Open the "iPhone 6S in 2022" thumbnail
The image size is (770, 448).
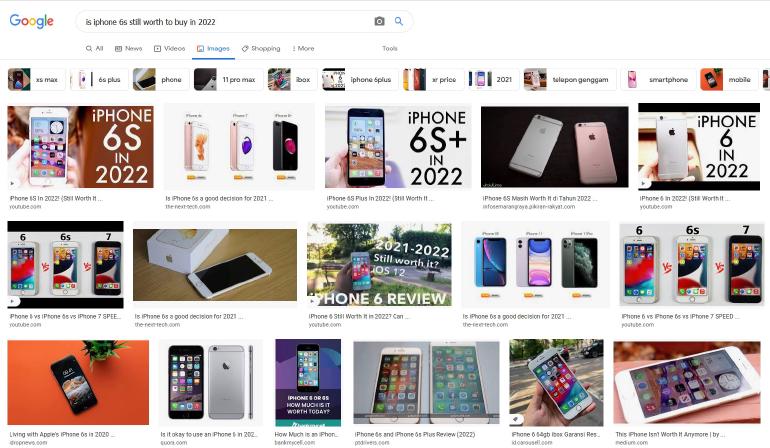[x=80, y=147]
